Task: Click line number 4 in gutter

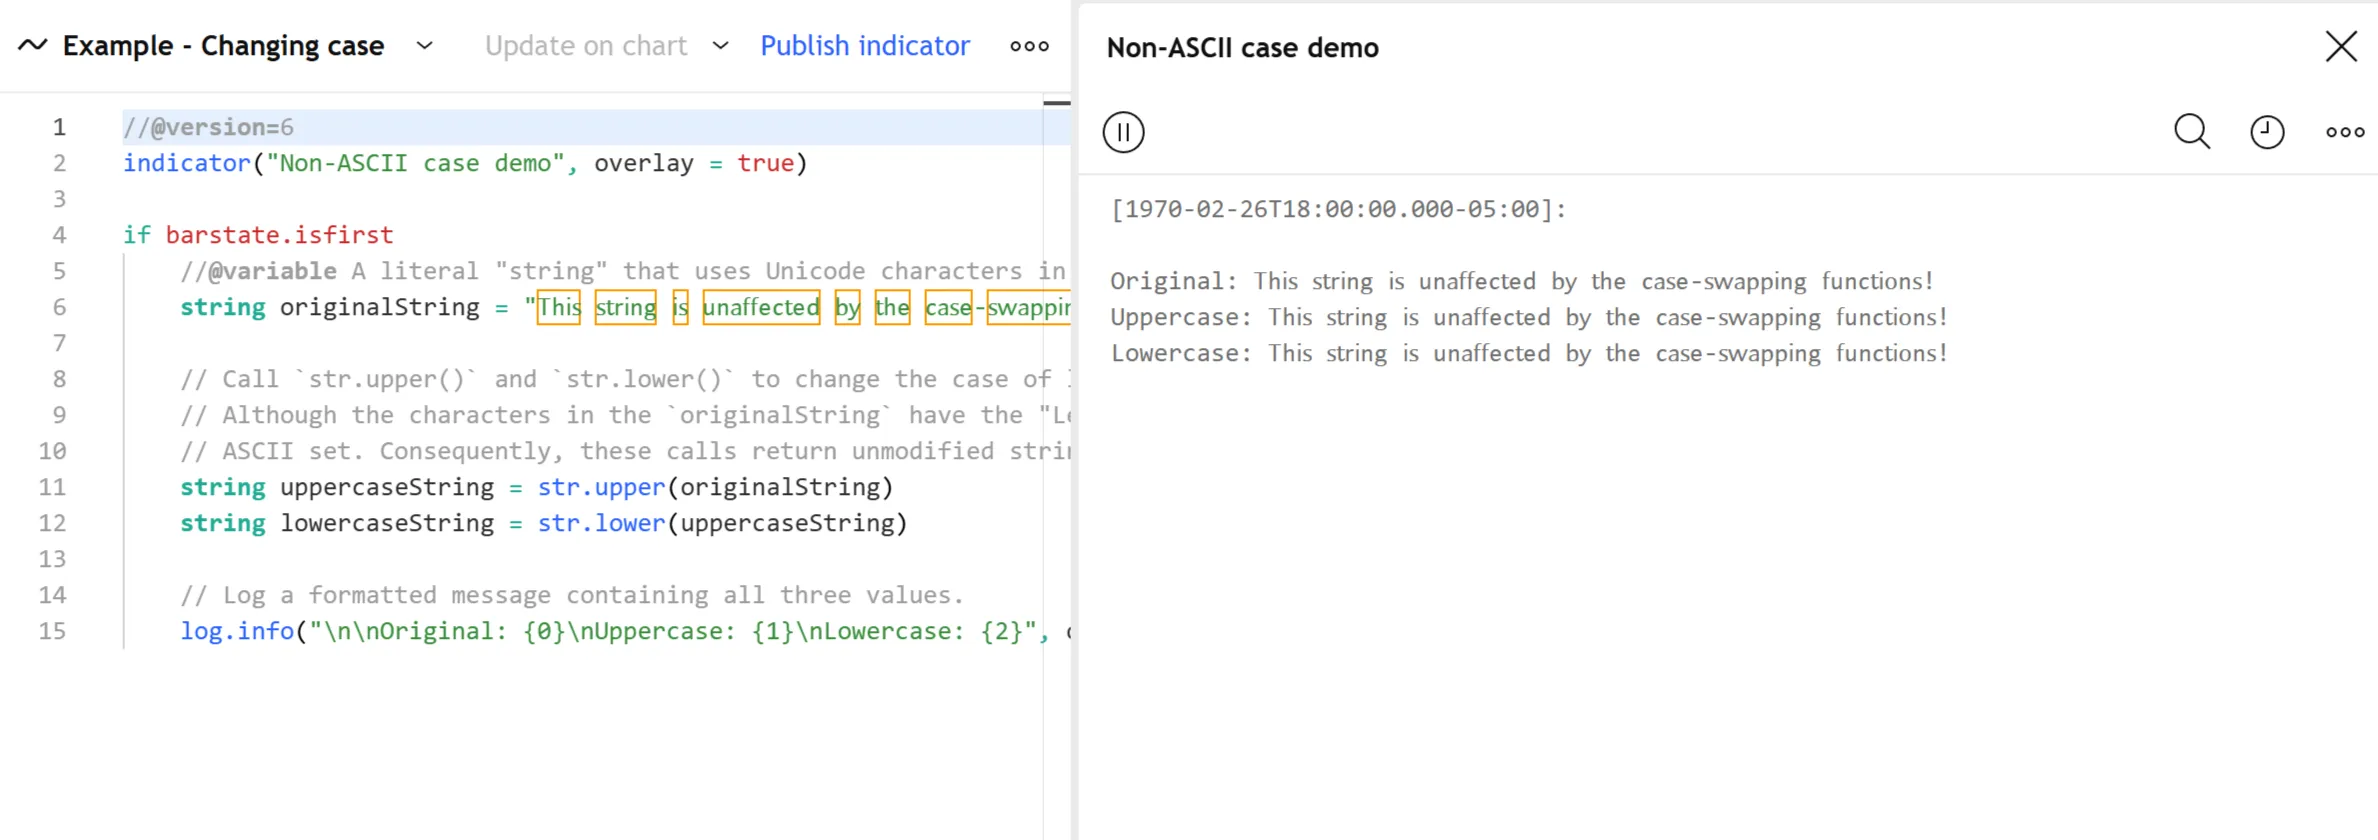Action: (59, 235)
